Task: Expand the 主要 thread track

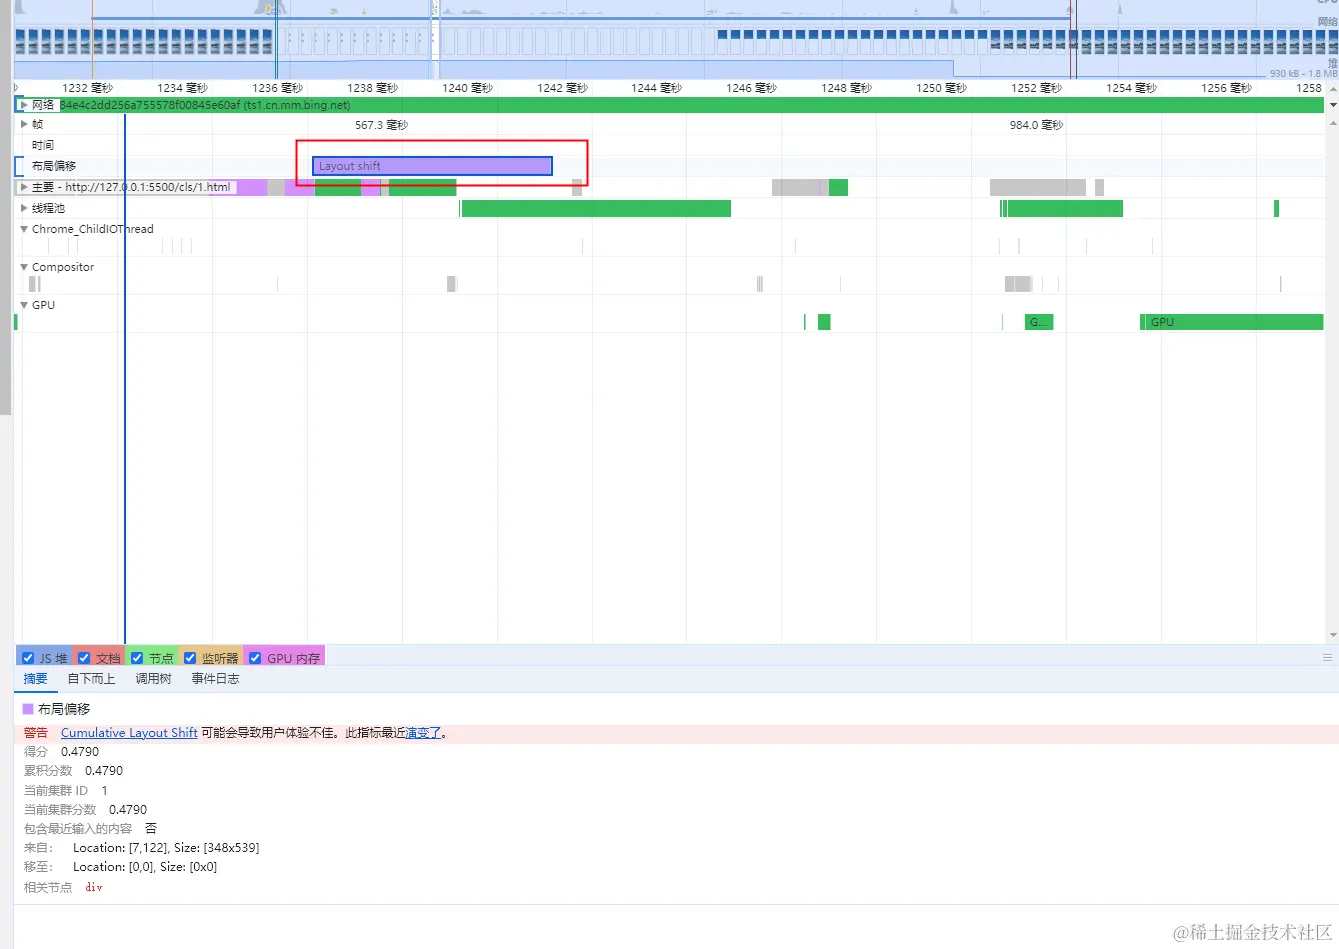Action: (x=24, y=187)
